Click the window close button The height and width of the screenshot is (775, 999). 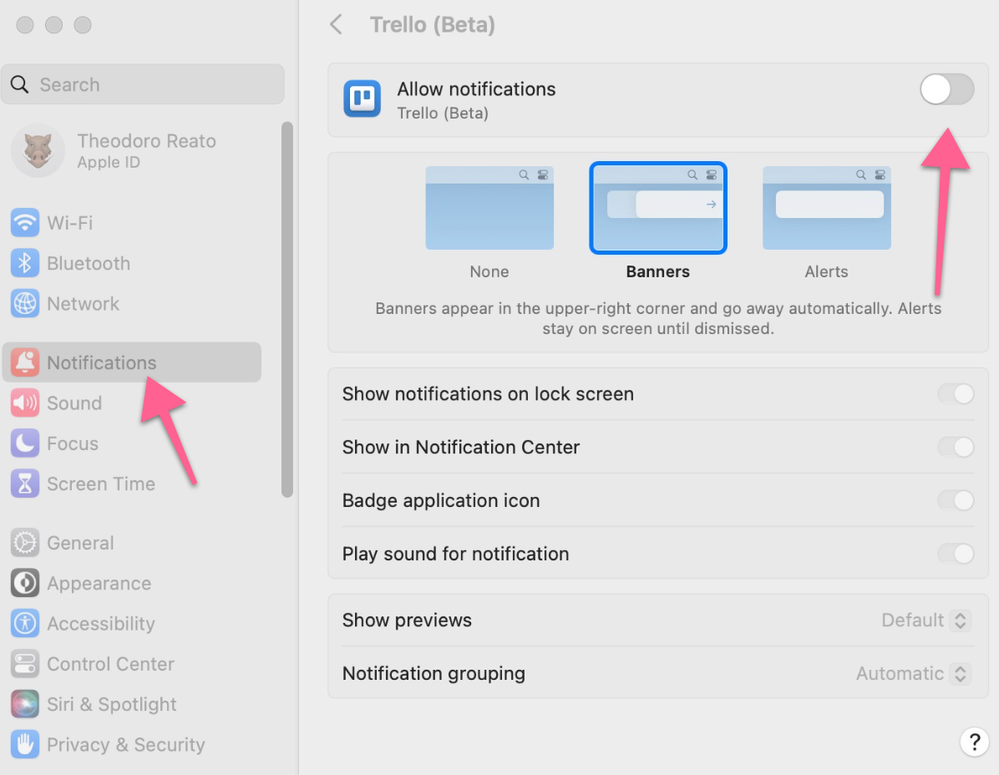pos(25,25)
